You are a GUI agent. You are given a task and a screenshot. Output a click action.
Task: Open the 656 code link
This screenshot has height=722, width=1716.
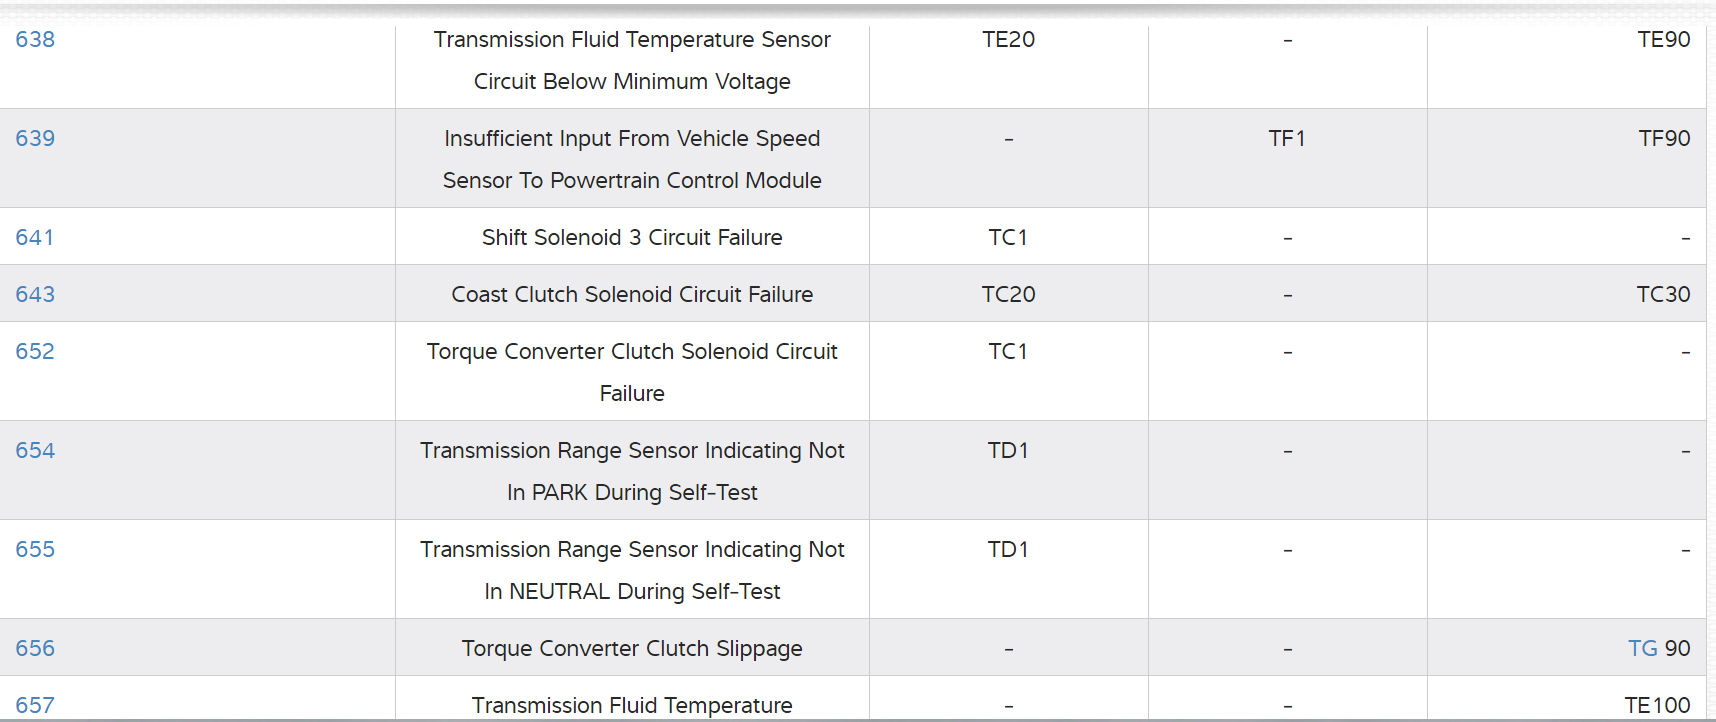(x=35, y=649)
